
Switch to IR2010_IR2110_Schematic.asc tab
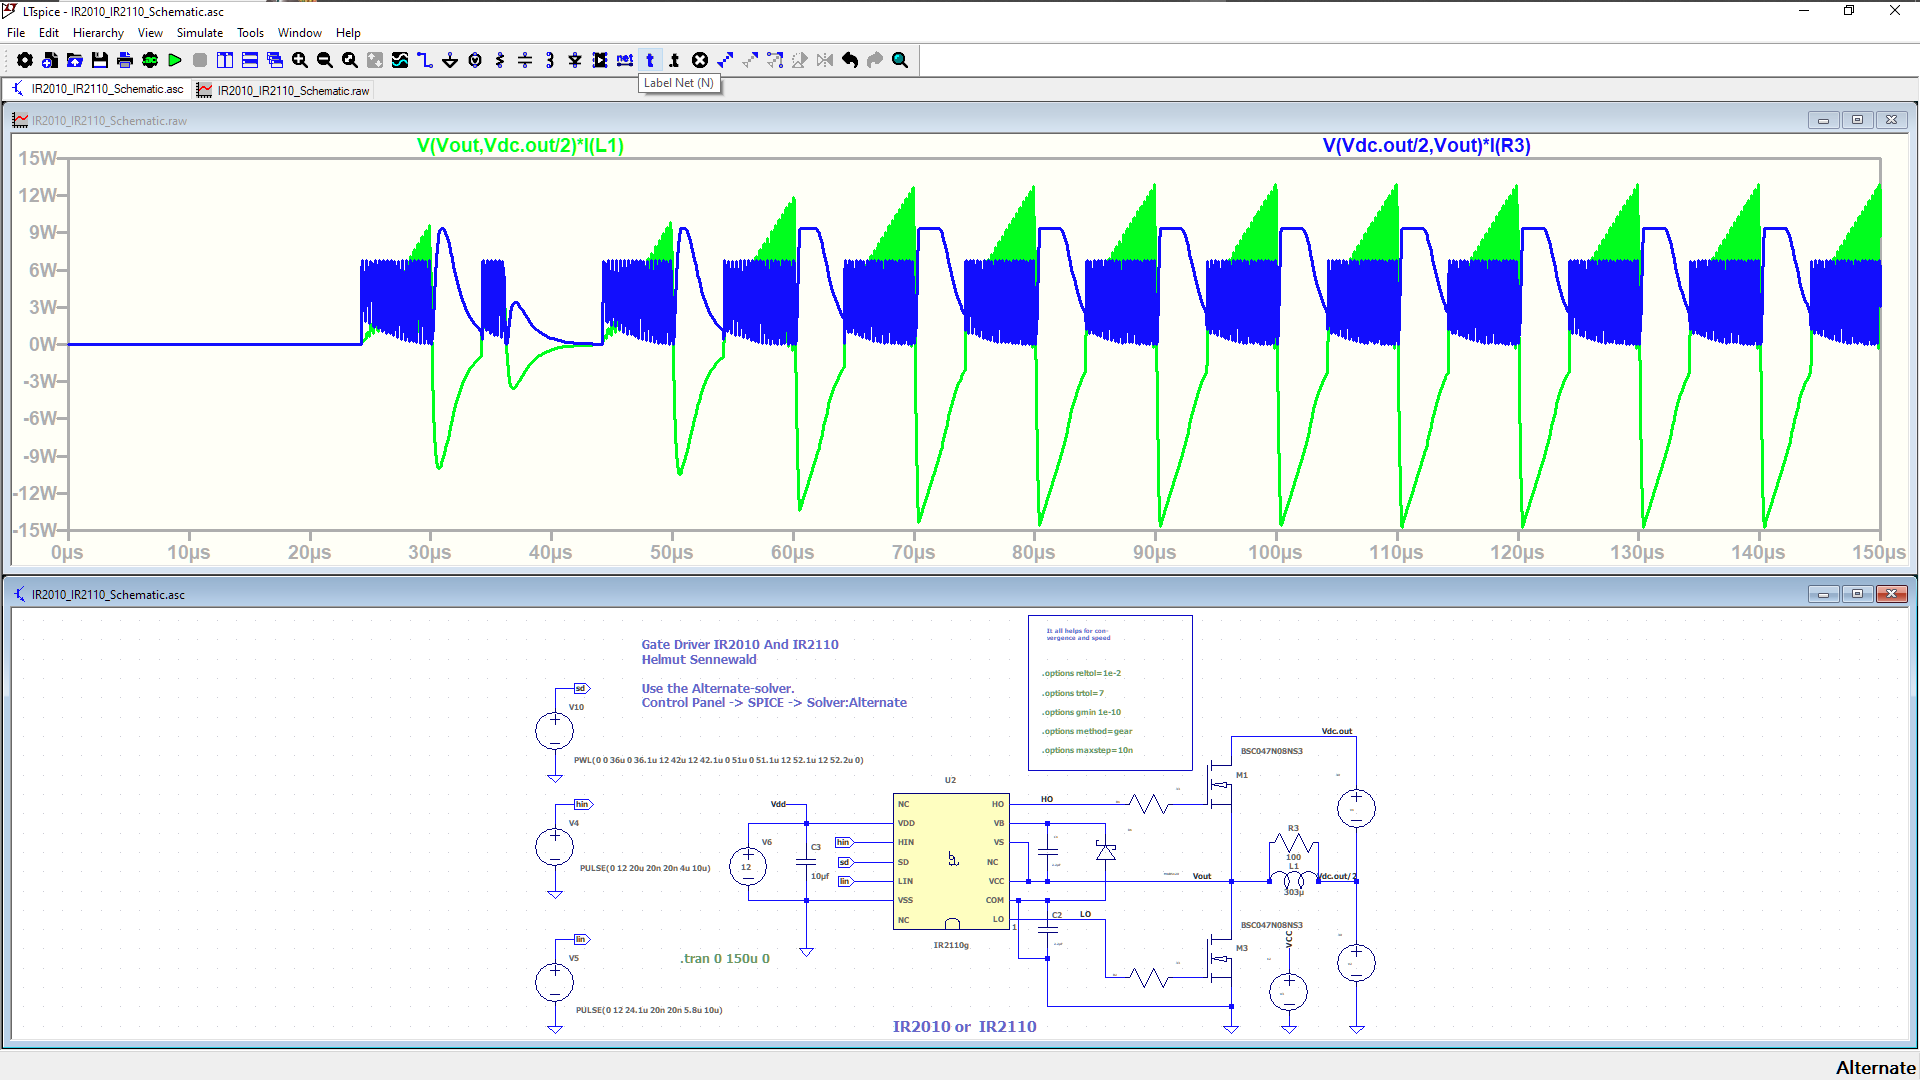coord(97,89)
